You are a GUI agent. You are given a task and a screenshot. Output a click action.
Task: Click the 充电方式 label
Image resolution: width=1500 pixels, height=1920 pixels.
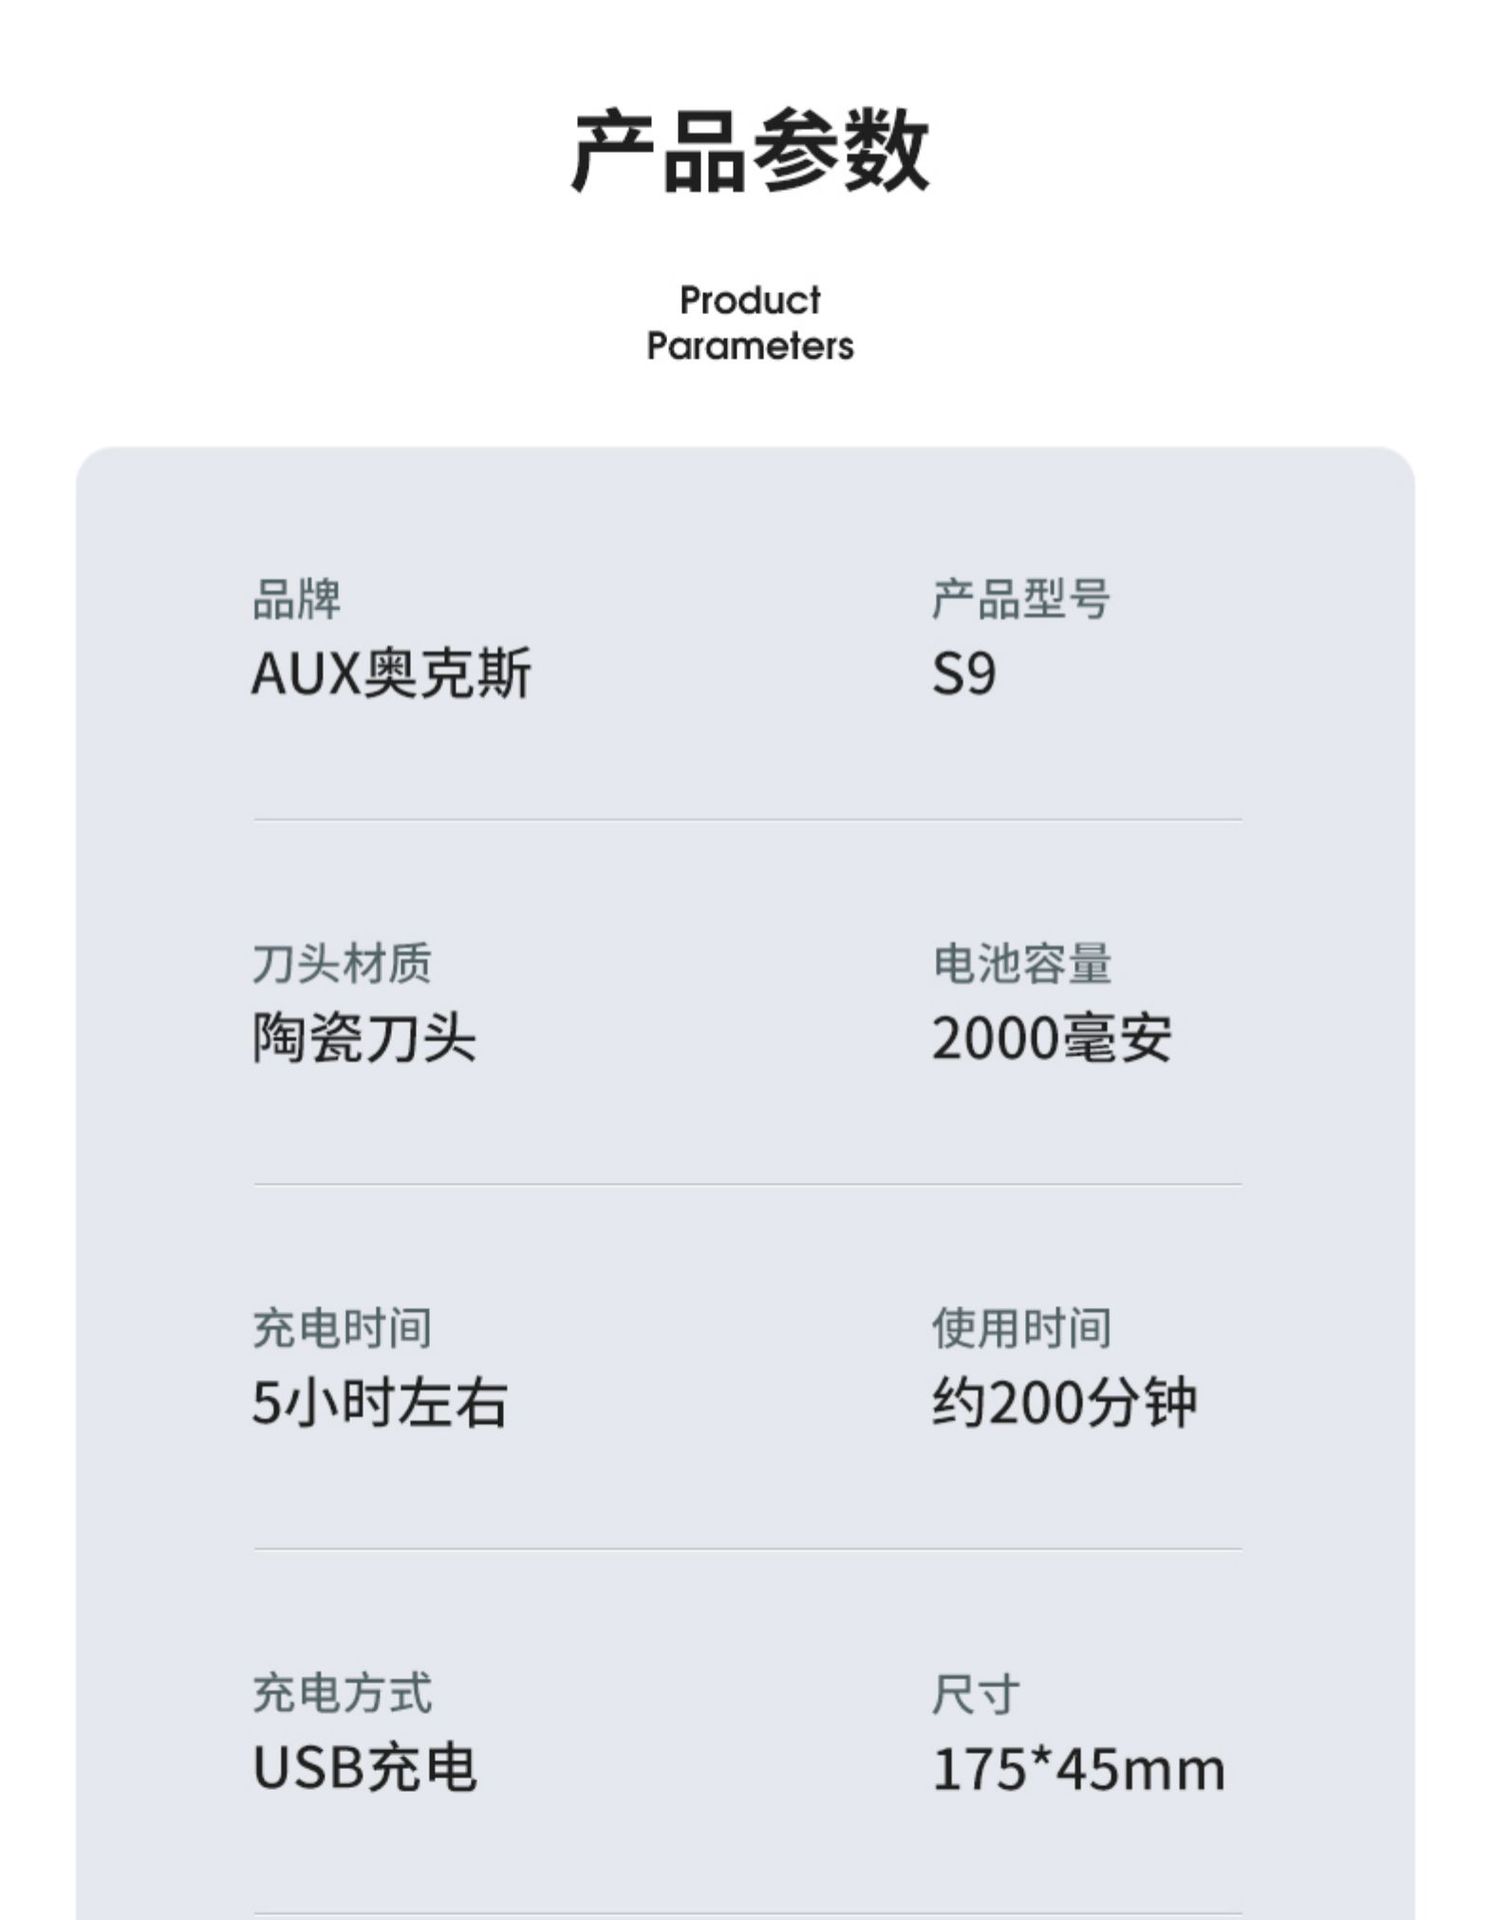(342, 1694)
